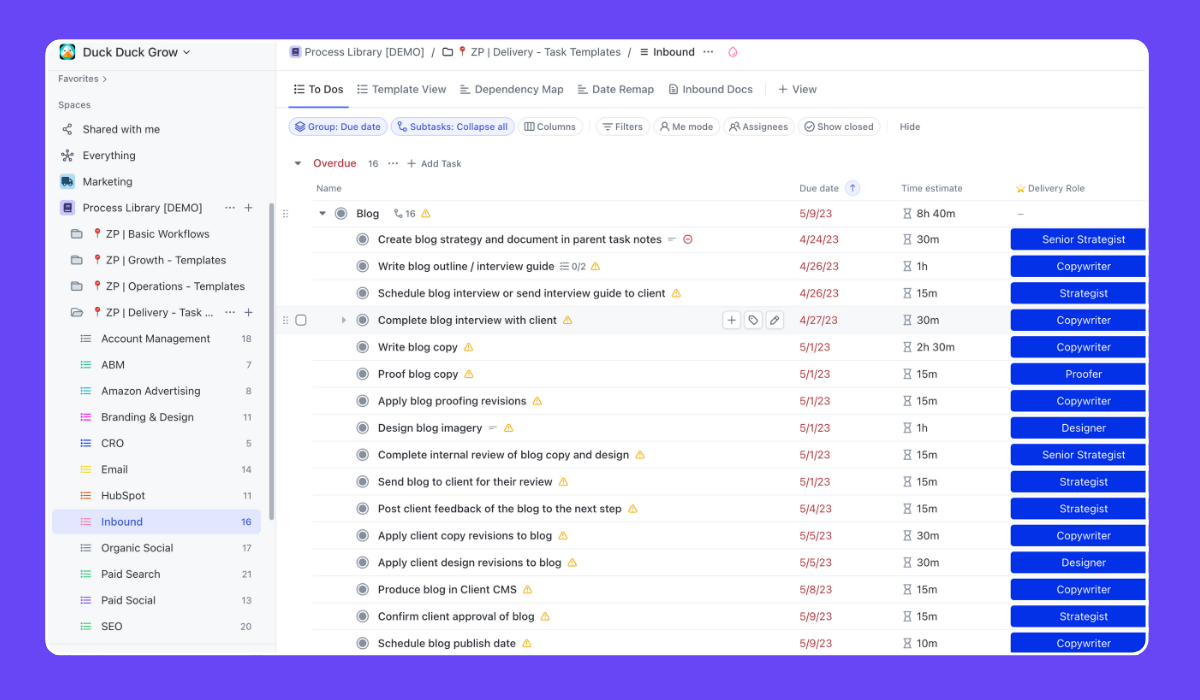Viewport: 1200px width, 700px height.
Task: Switch to the To Dos tab
Action: [318, 89]
